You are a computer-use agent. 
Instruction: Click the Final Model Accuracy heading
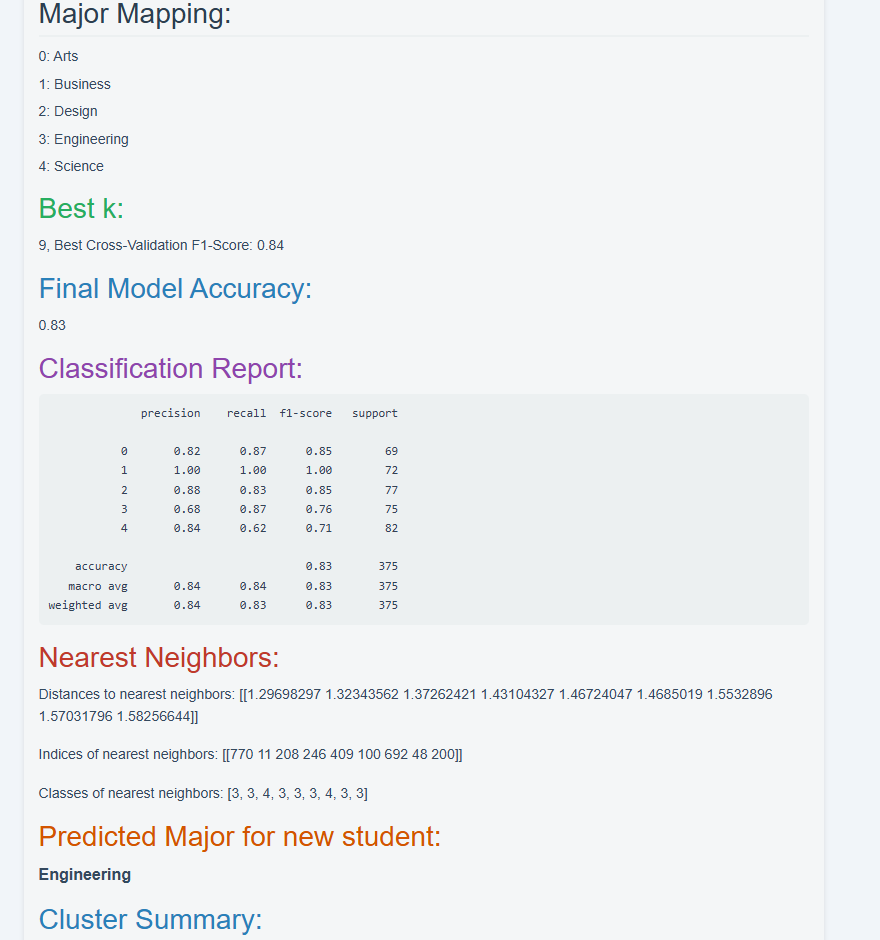pos(175,288)
